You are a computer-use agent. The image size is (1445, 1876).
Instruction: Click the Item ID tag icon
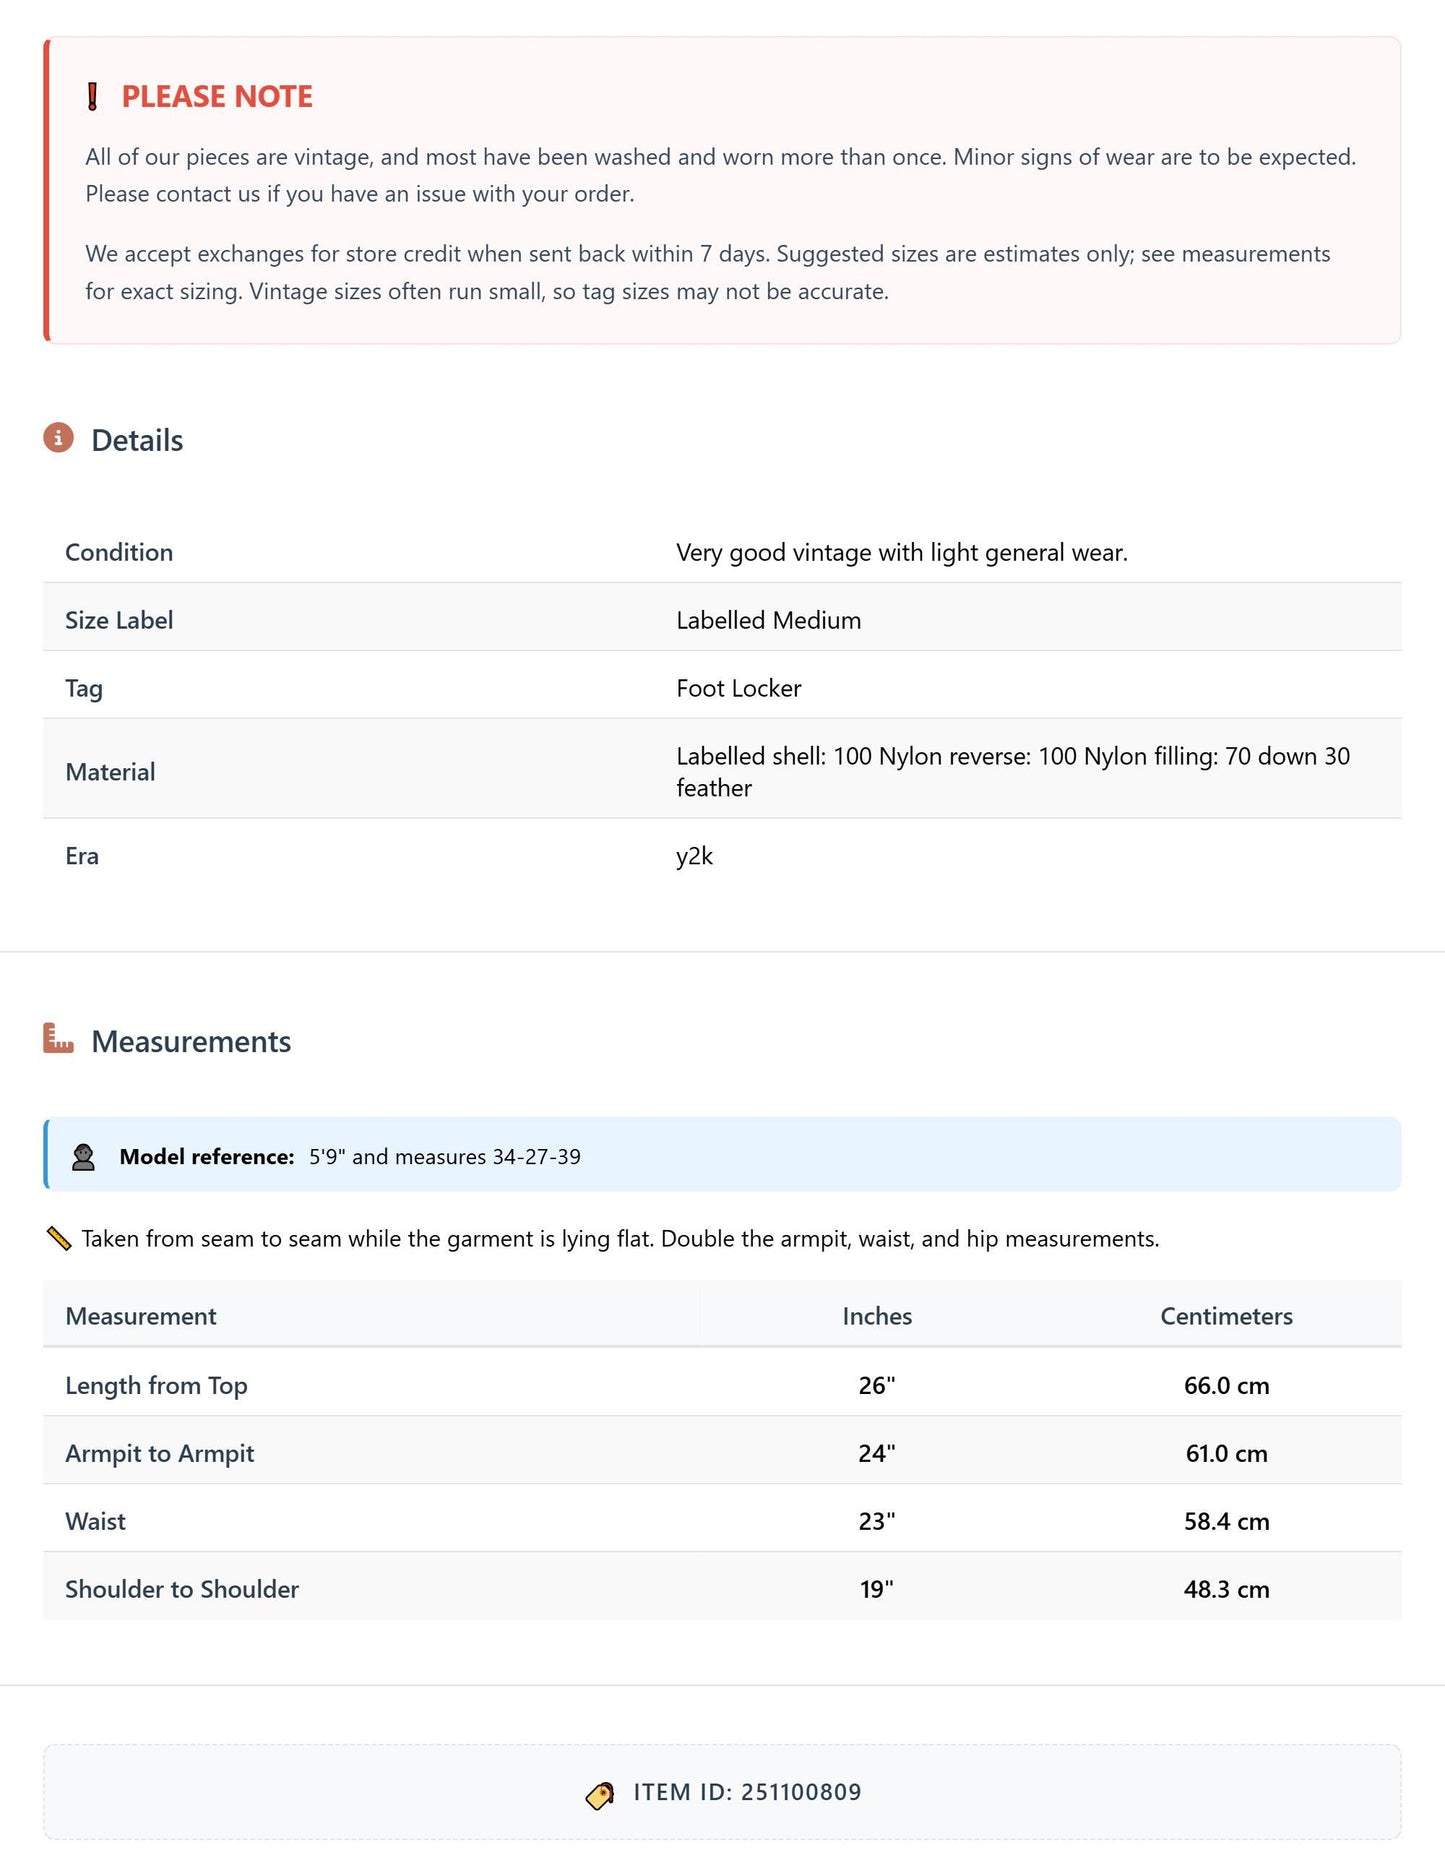(600, 1796)
